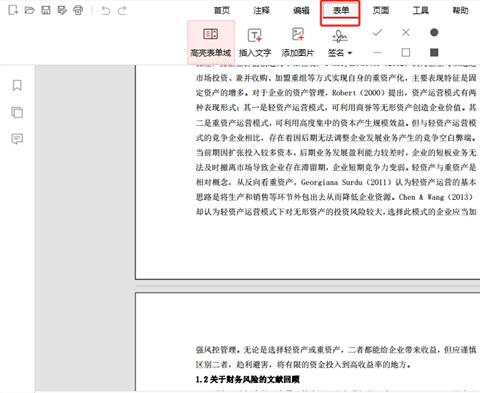Switch to the 编辑 tab

[301, 10]
